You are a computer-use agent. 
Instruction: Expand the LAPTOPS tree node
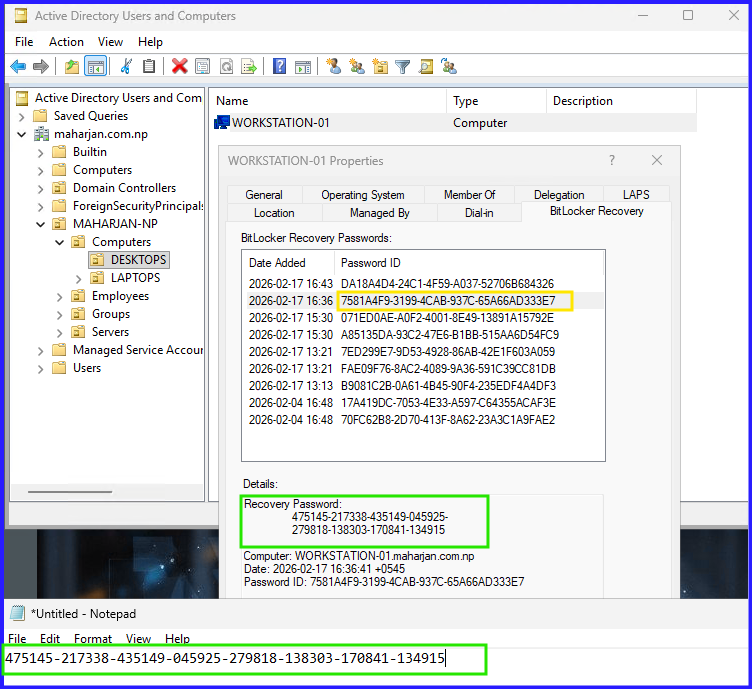point(79,278)
